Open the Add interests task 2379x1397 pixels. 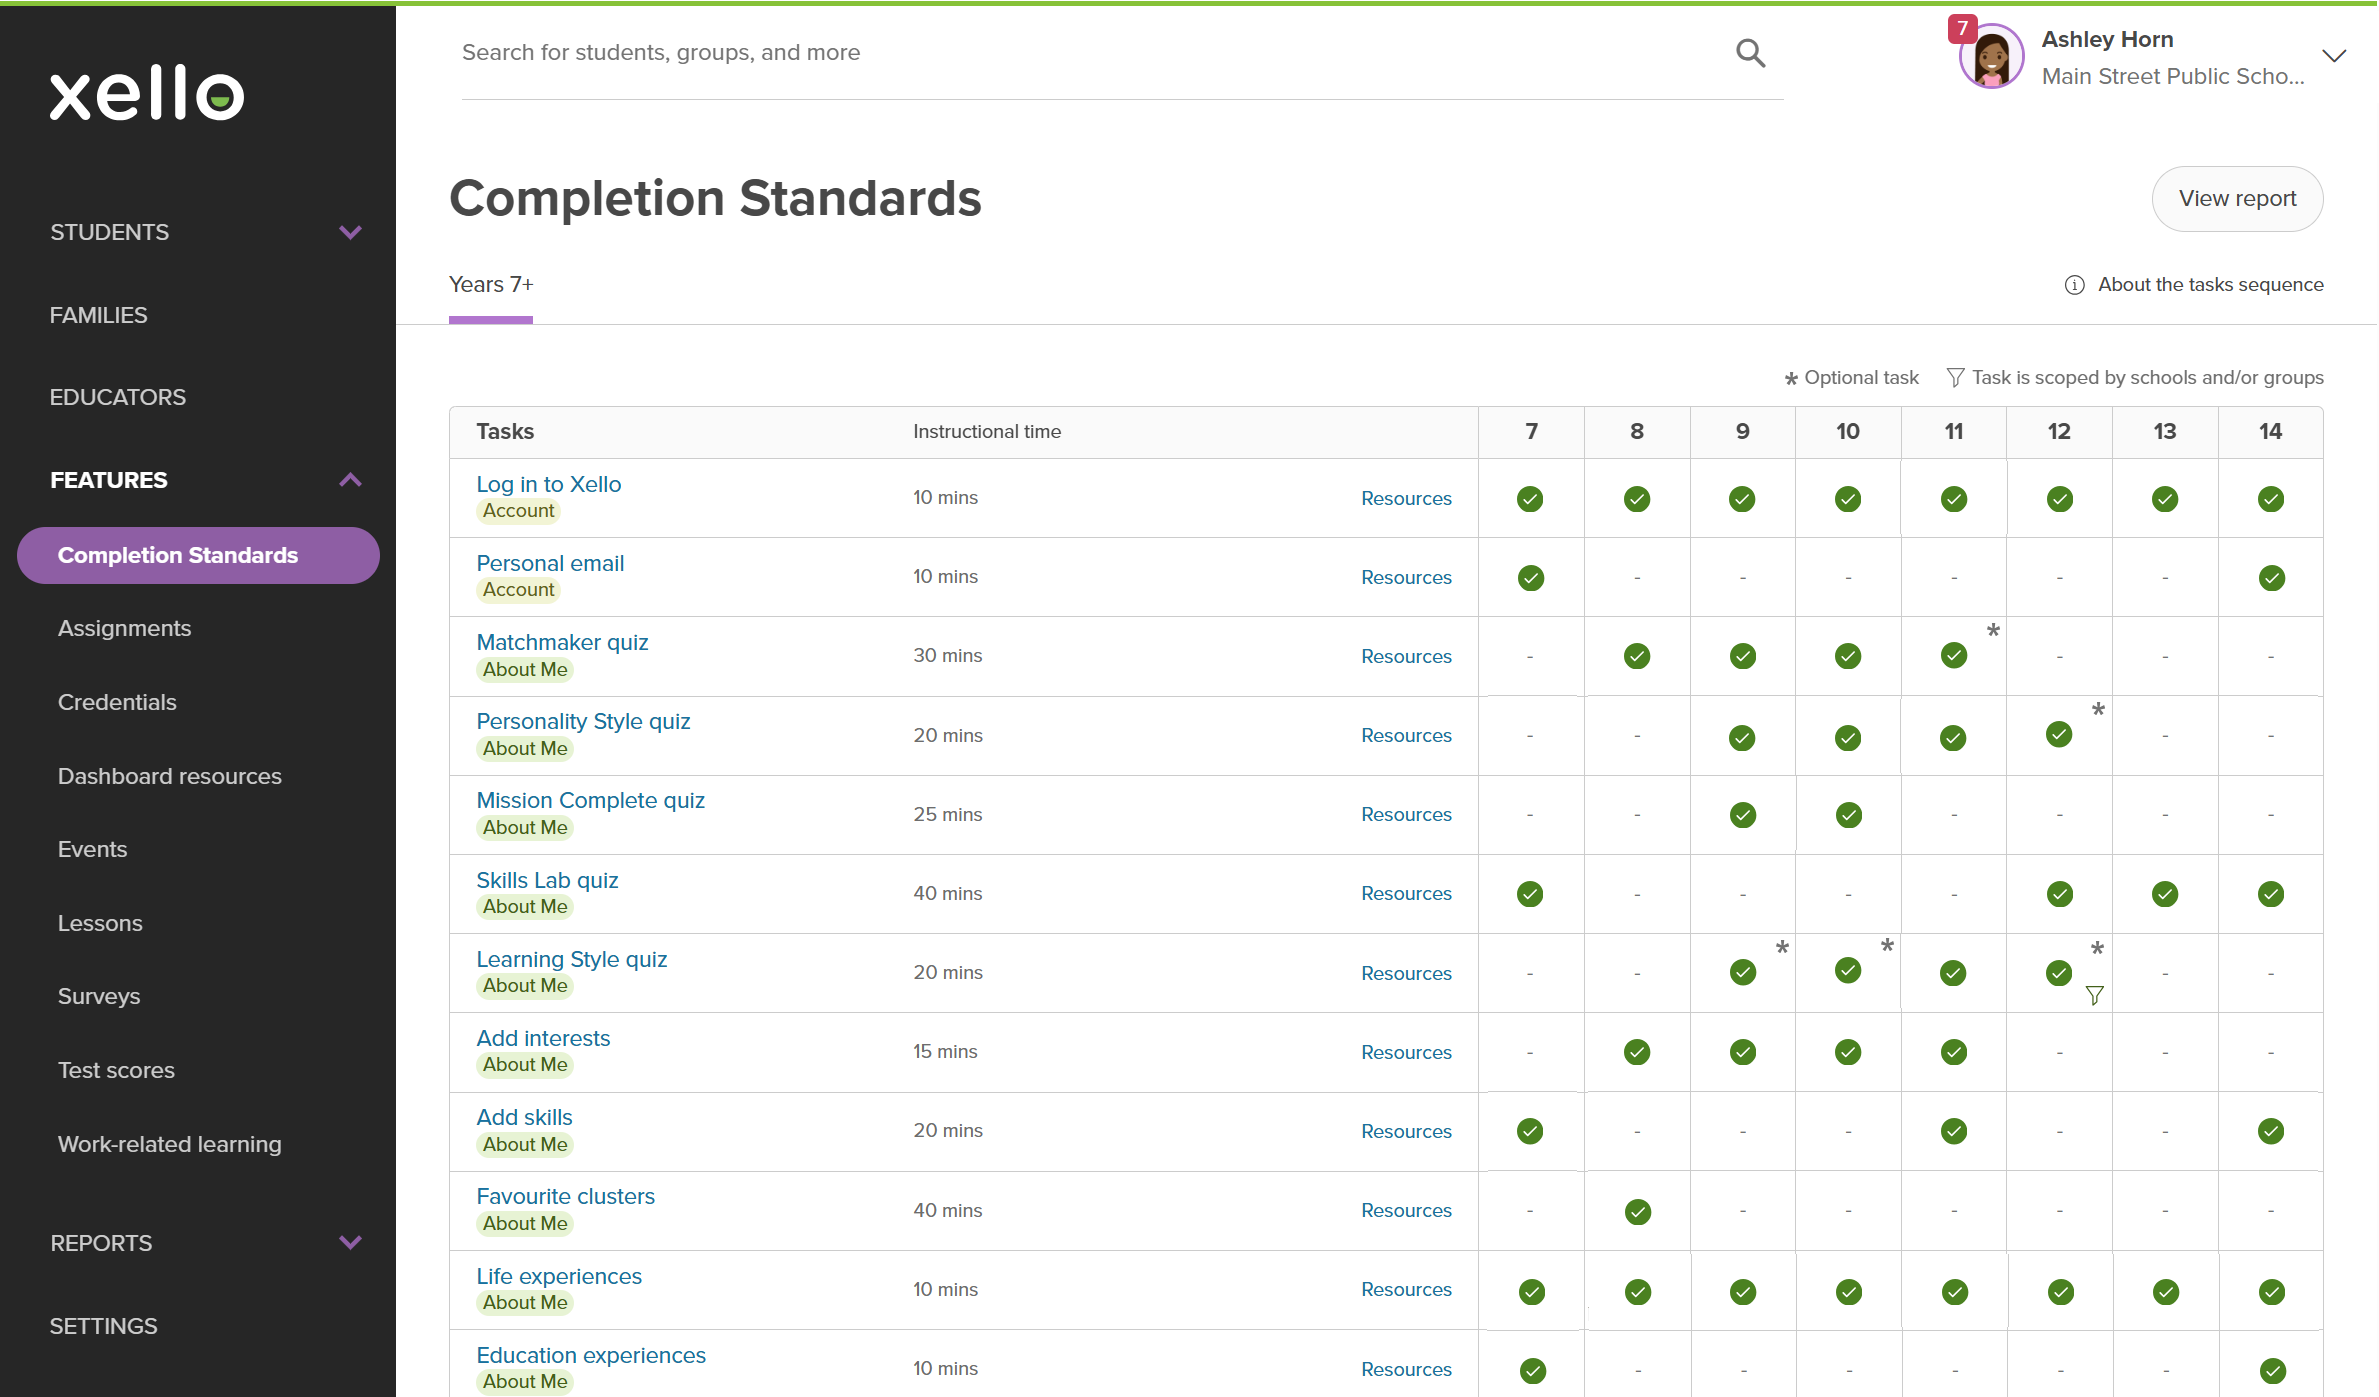click(x=543, y=1038)
